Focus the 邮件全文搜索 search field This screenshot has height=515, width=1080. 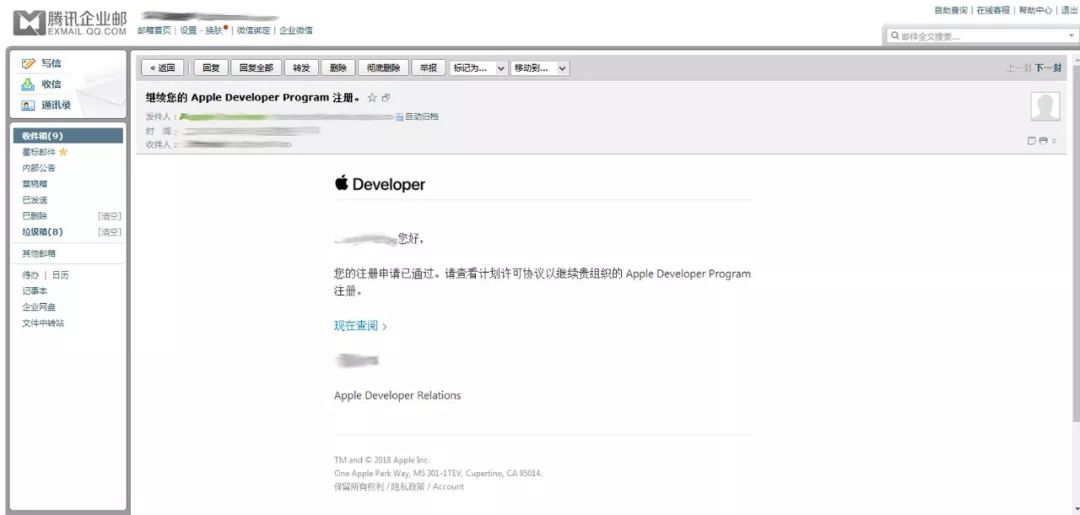[982, 36]
